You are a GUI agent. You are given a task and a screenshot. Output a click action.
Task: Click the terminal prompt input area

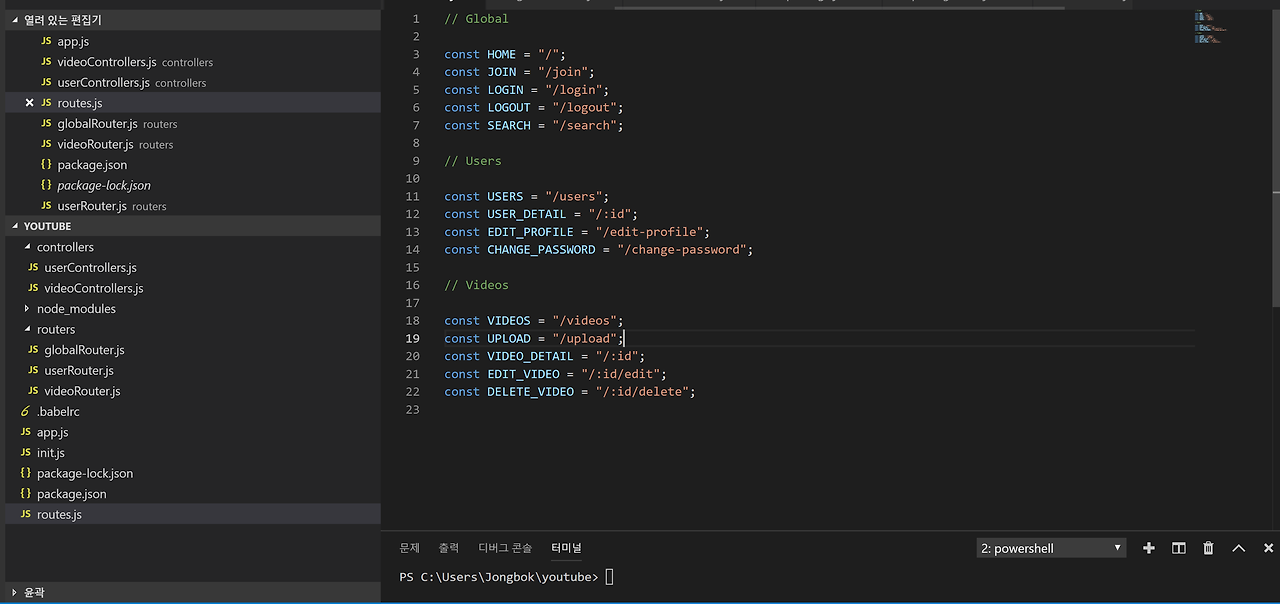(x=609, y=577)
